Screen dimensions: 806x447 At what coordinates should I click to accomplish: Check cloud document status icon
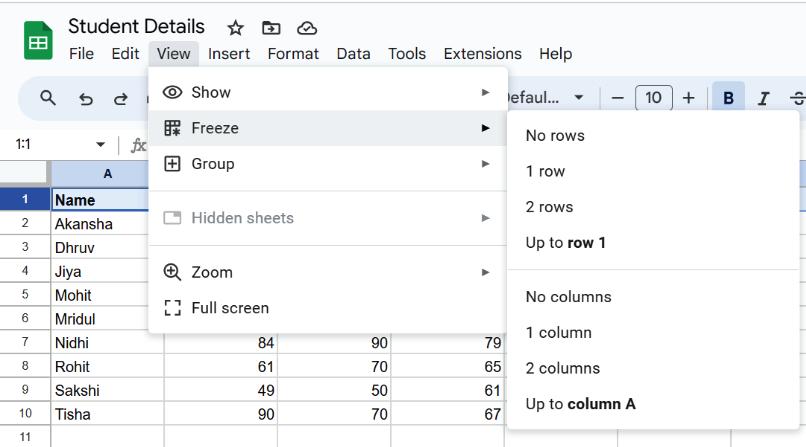click(x=307, y=28)
